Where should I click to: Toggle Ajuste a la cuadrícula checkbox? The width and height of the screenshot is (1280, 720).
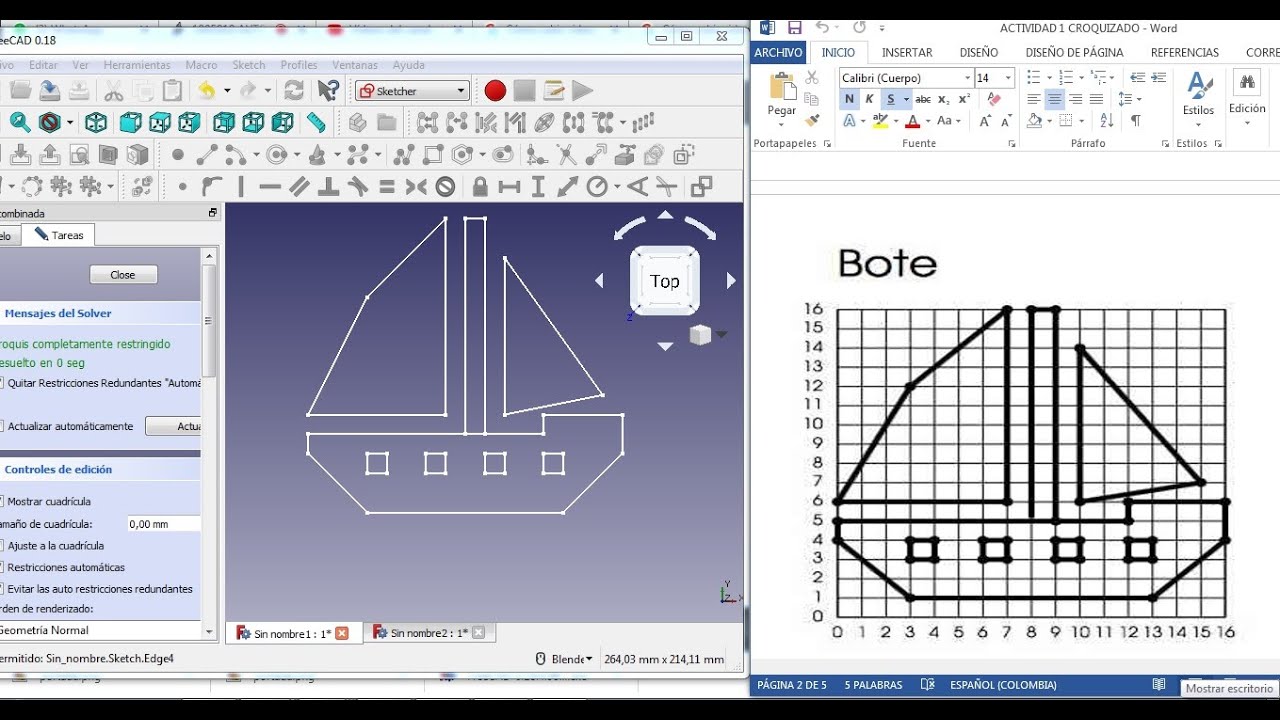pos(2,545)
